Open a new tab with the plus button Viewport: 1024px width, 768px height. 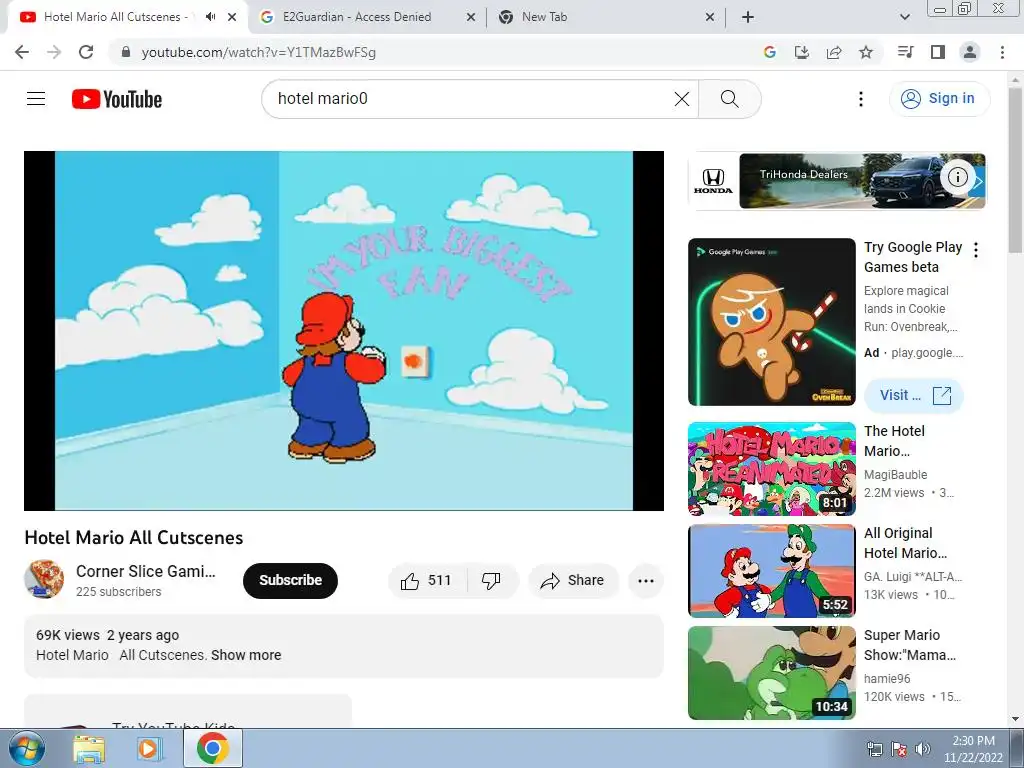click(748, 18)
